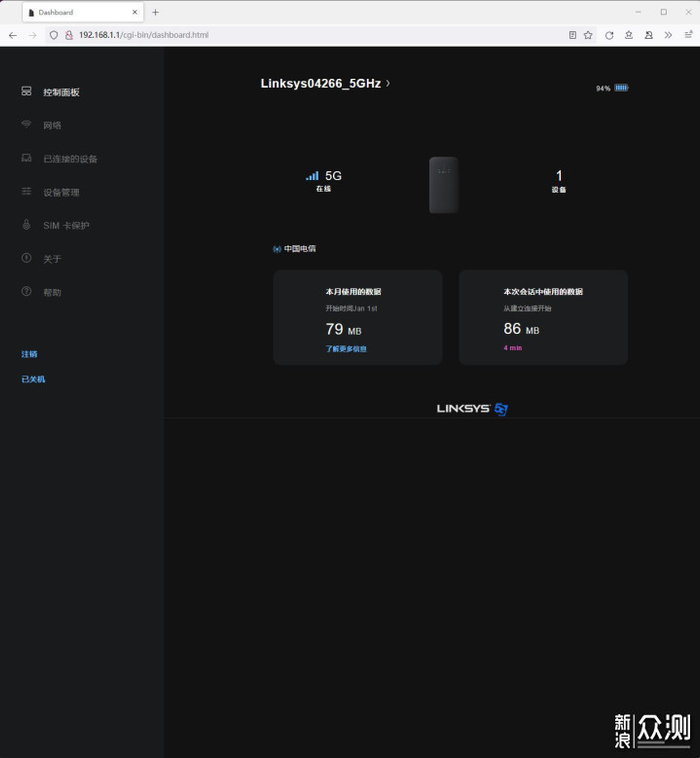Screen dimensions: 700x758
Task: Click the shield tracking protection icon
Action: 54,35
